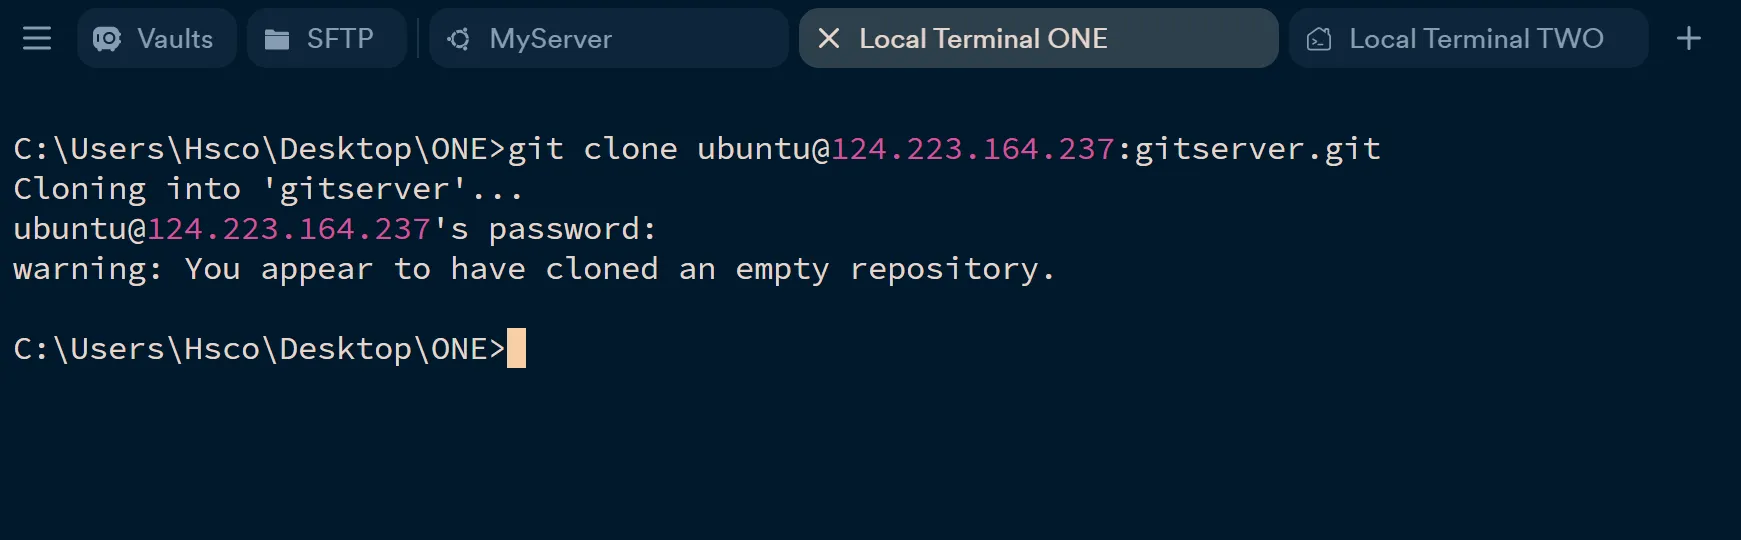Viewport: 1741px width, 540px height.
Task: Select the Local Terminal ONE tab title
Action: 983,39
